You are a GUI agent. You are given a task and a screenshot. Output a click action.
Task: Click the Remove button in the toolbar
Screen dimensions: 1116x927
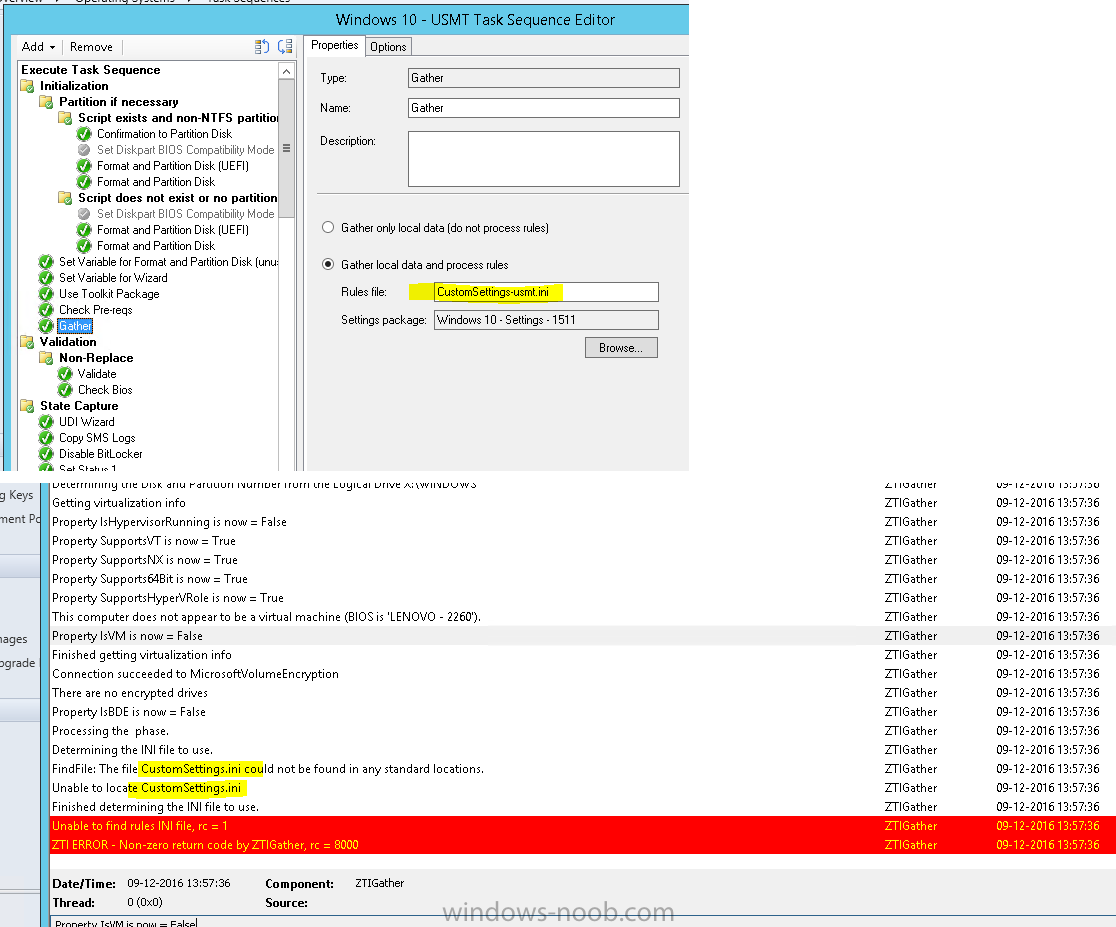pos(91,47)
